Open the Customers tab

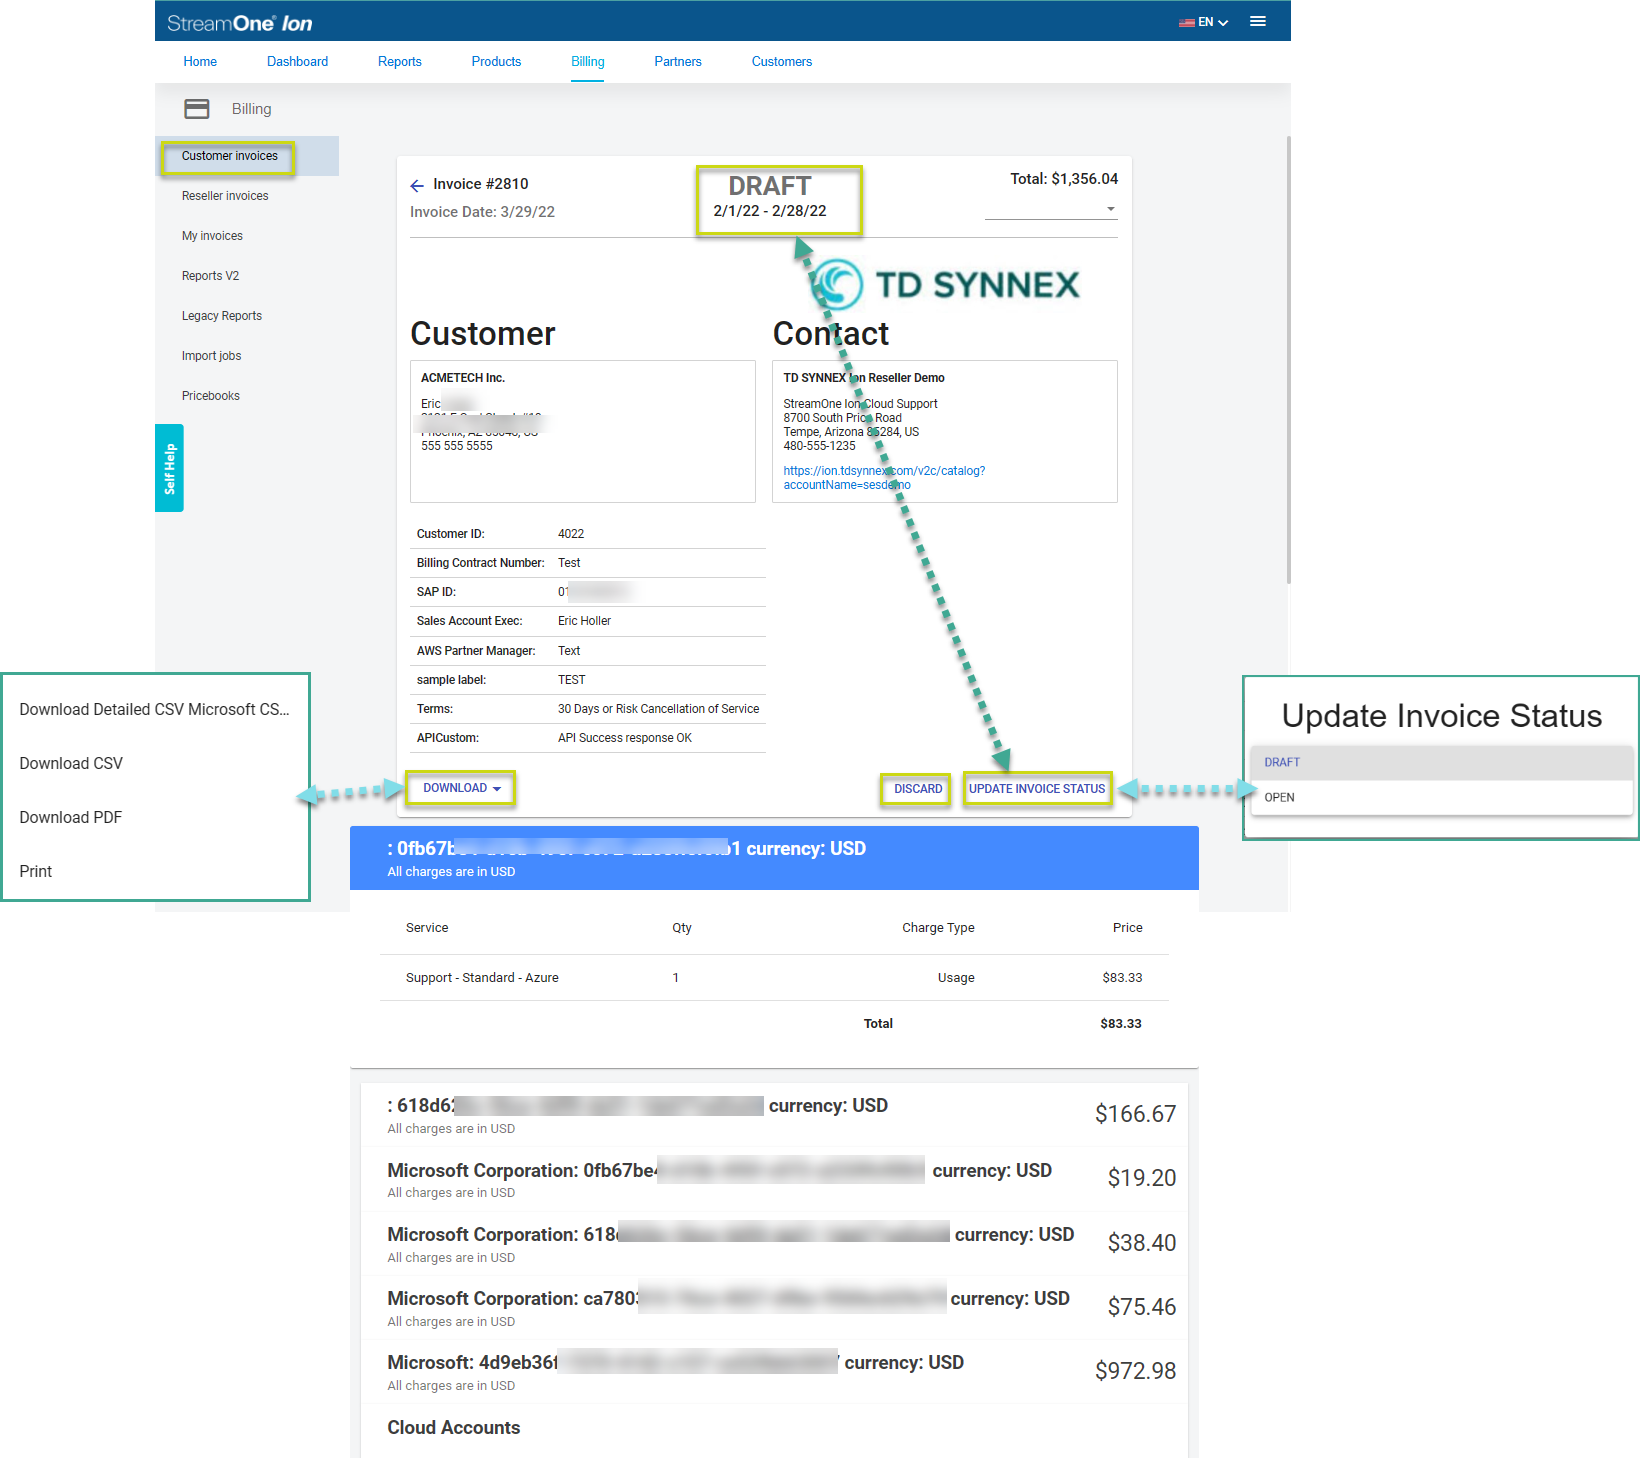[782, 62]
